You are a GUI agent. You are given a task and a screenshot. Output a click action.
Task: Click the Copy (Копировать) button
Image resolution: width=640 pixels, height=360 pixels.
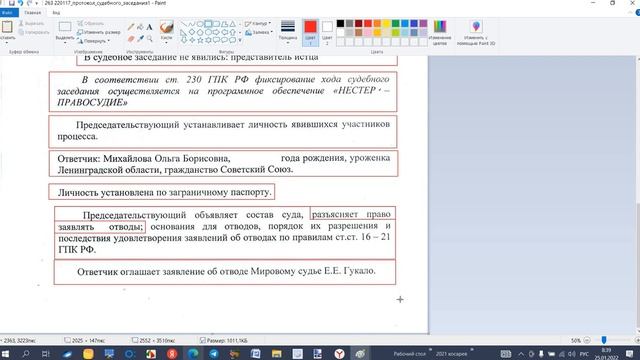coord(34,32)
